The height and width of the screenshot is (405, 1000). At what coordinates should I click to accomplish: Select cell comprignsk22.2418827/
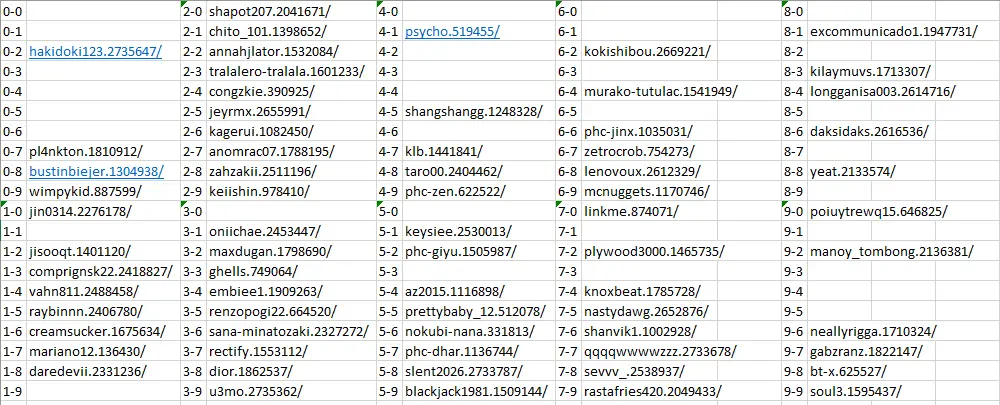click(103, 271)
